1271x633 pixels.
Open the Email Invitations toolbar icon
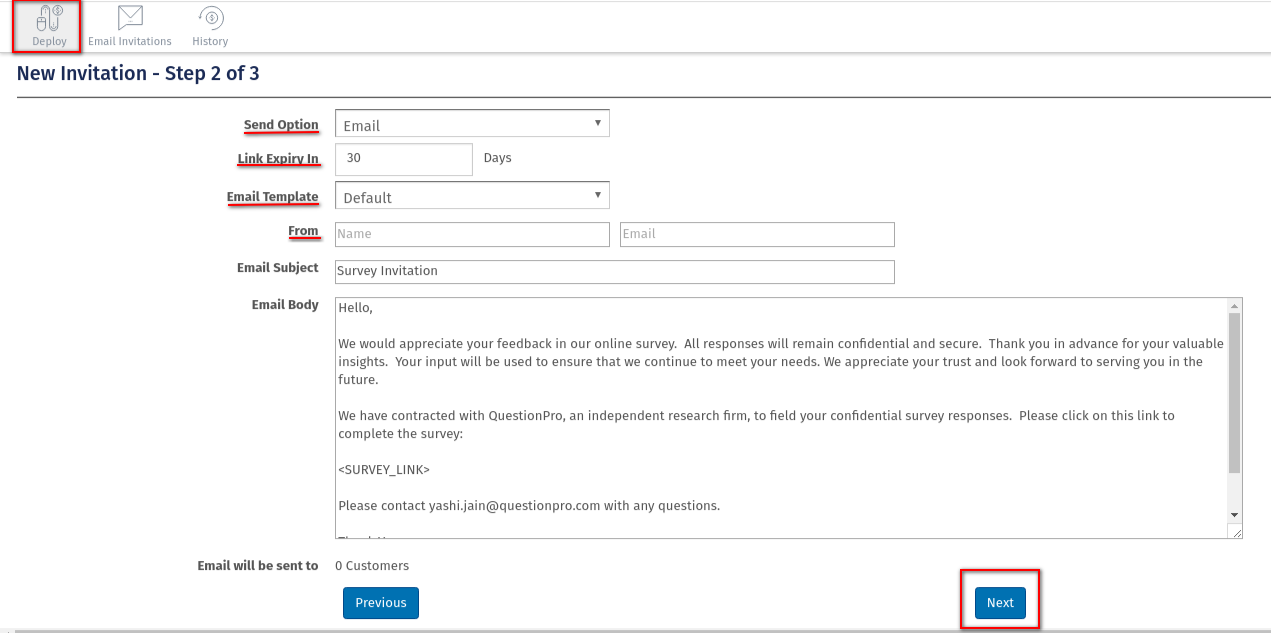pos(129,25)
